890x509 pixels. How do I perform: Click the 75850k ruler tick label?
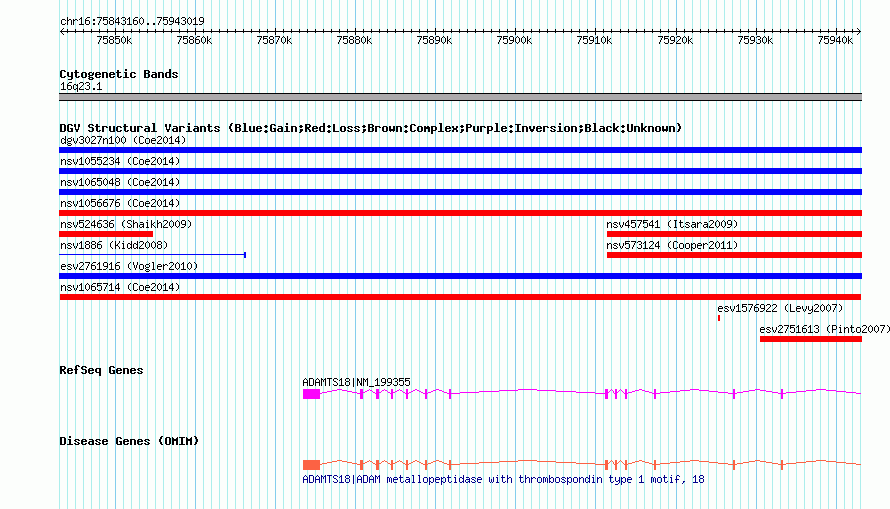point(114,40)
